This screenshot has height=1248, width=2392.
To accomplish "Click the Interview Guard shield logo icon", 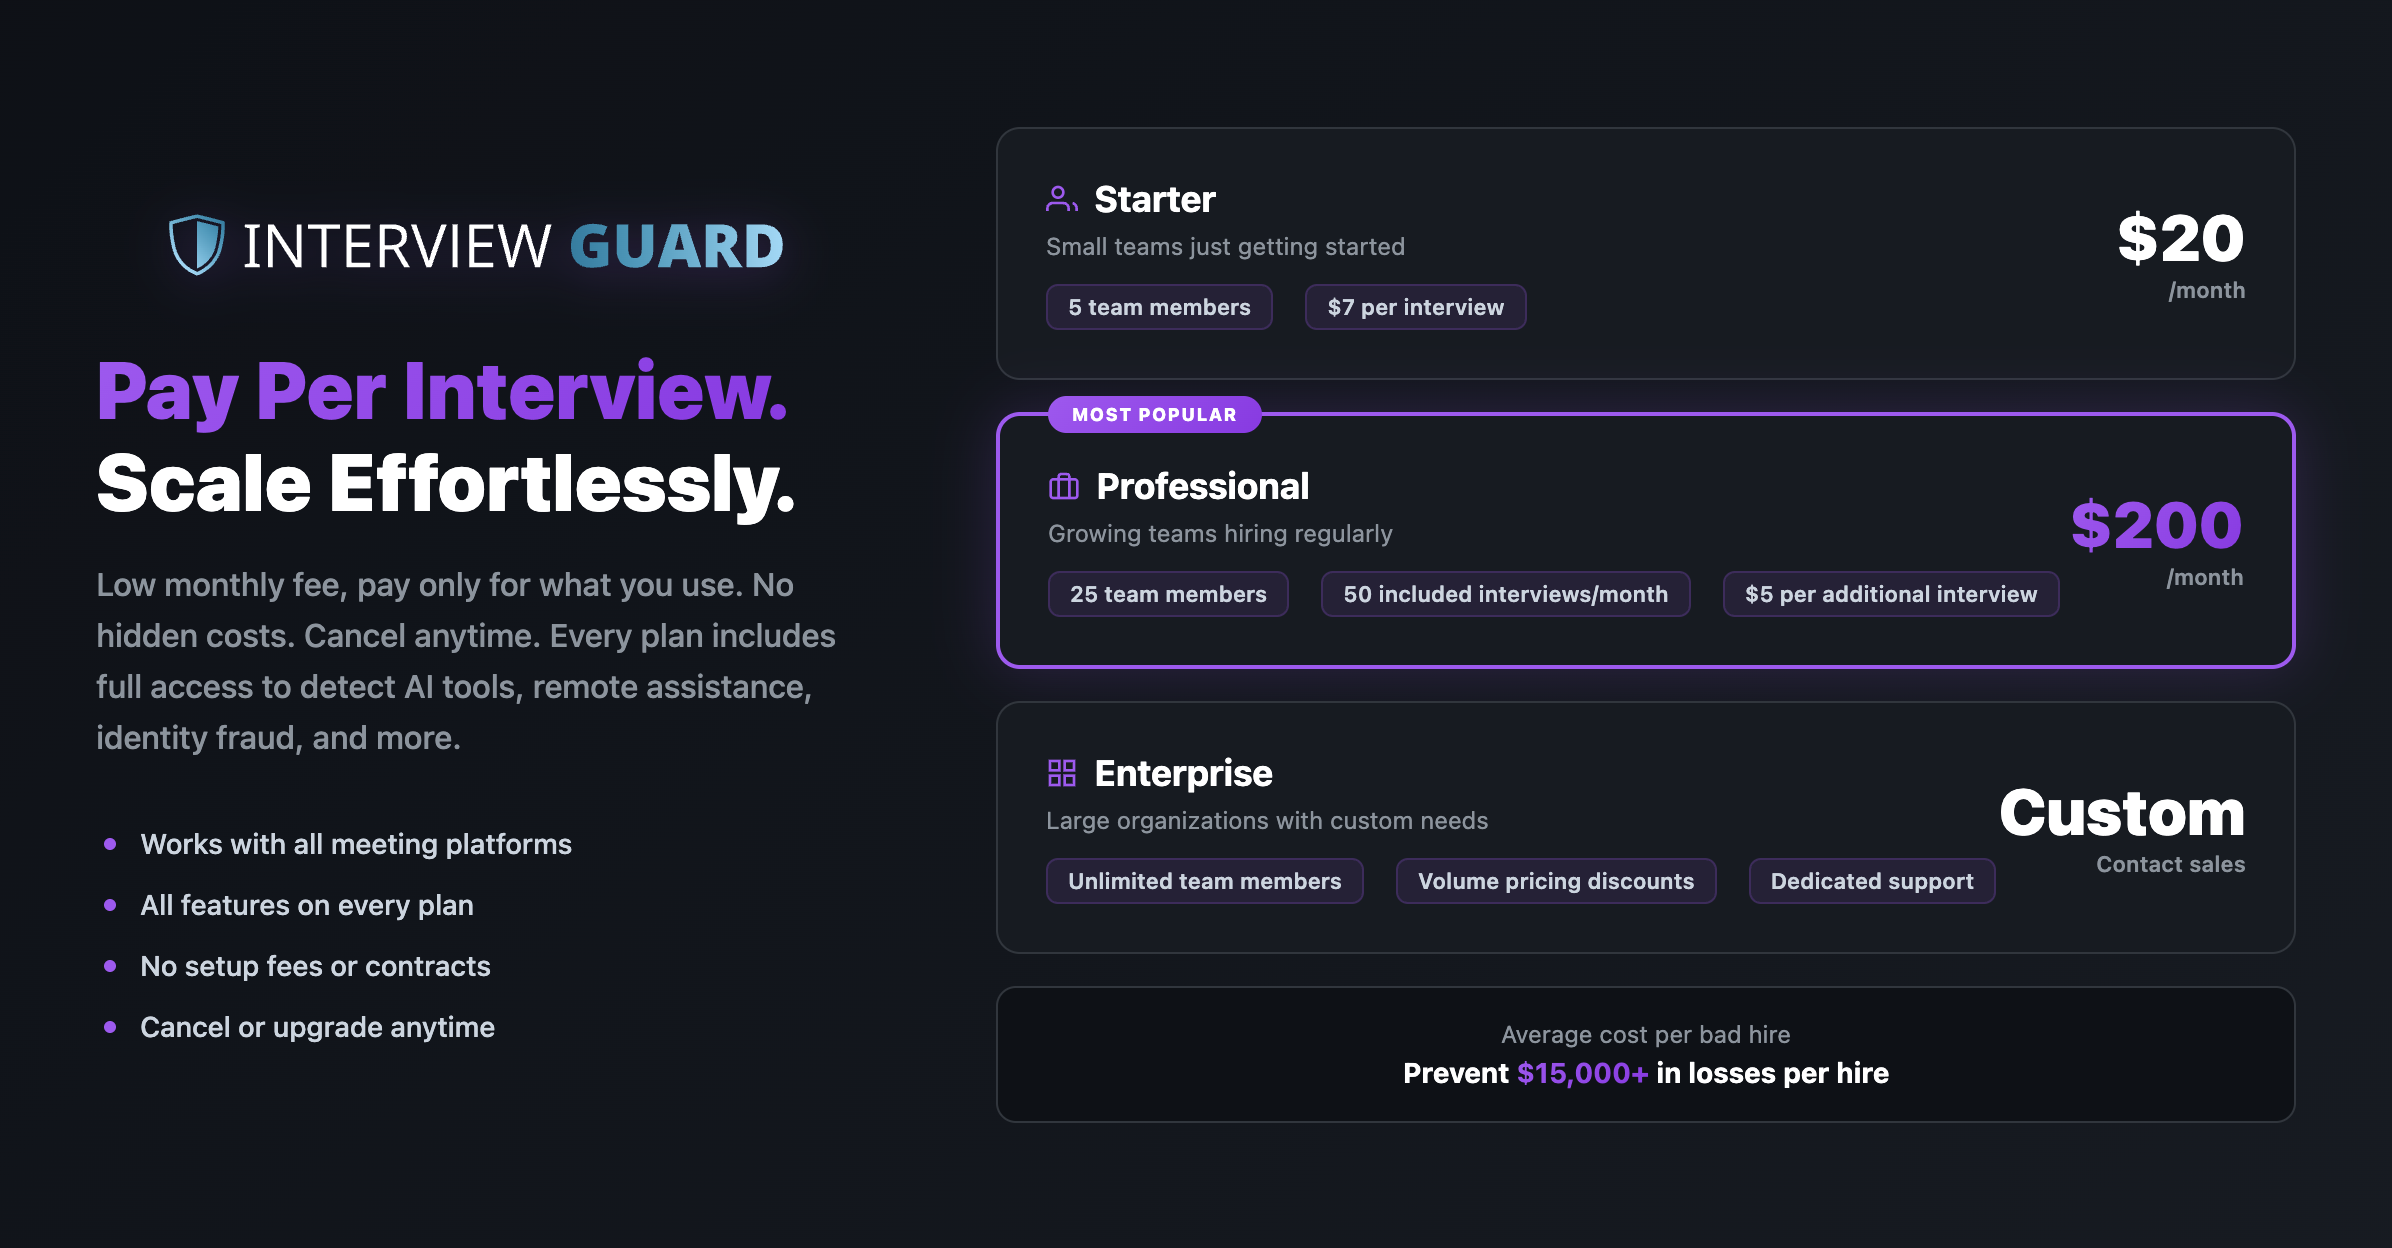I will [196, 243].
